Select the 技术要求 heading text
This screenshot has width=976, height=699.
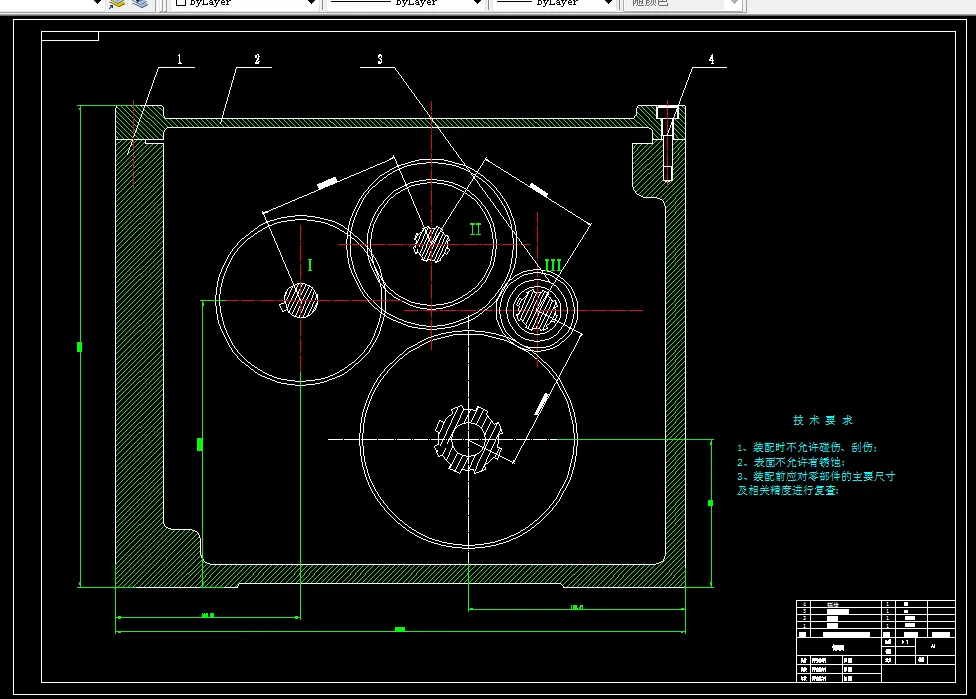822,420
